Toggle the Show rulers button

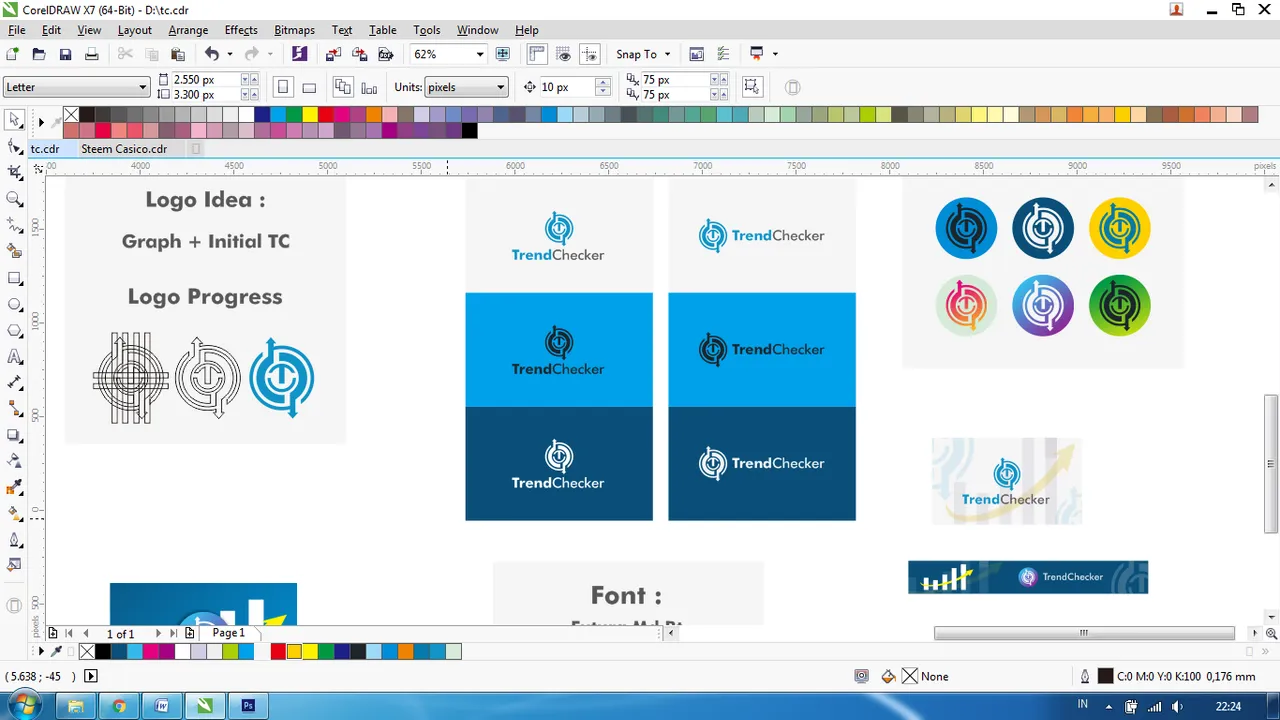[537, 54]
